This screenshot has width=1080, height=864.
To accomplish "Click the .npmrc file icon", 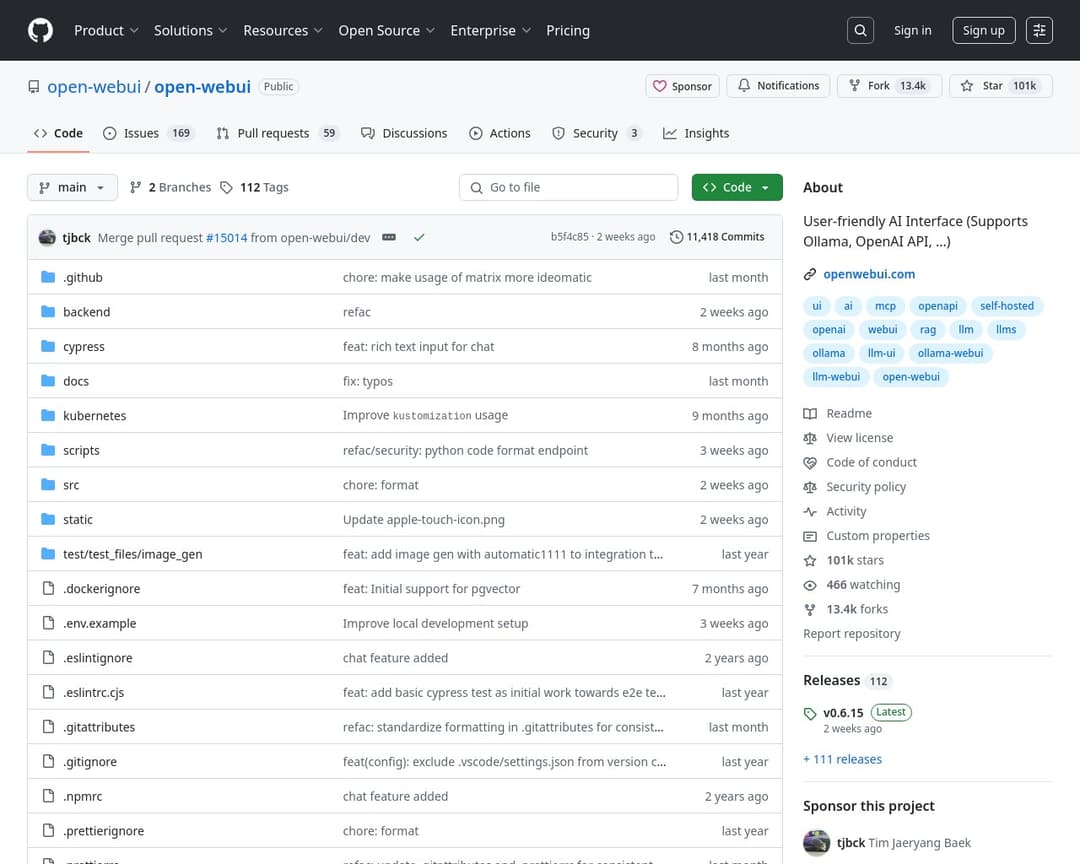I will tap(48, 796).
